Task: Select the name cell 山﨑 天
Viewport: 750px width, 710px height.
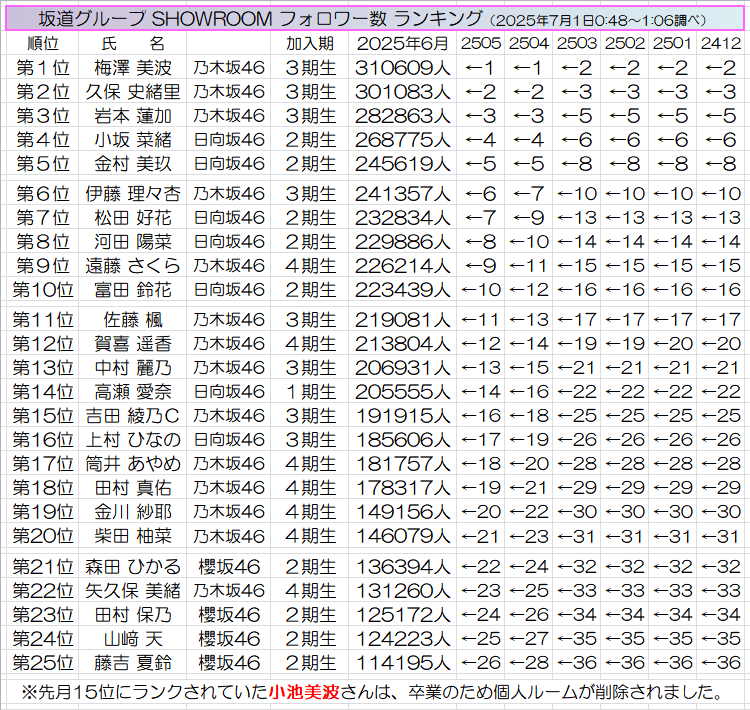Action: click(133, 638)
